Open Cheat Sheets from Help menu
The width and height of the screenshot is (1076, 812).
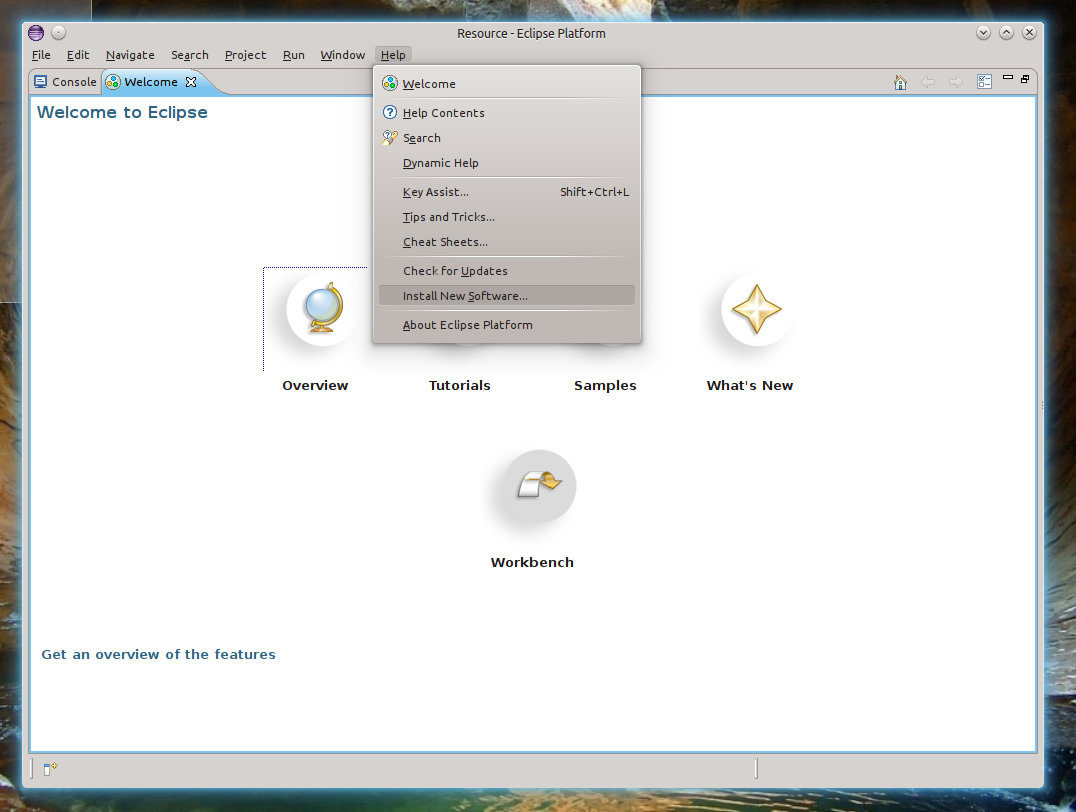445,242
